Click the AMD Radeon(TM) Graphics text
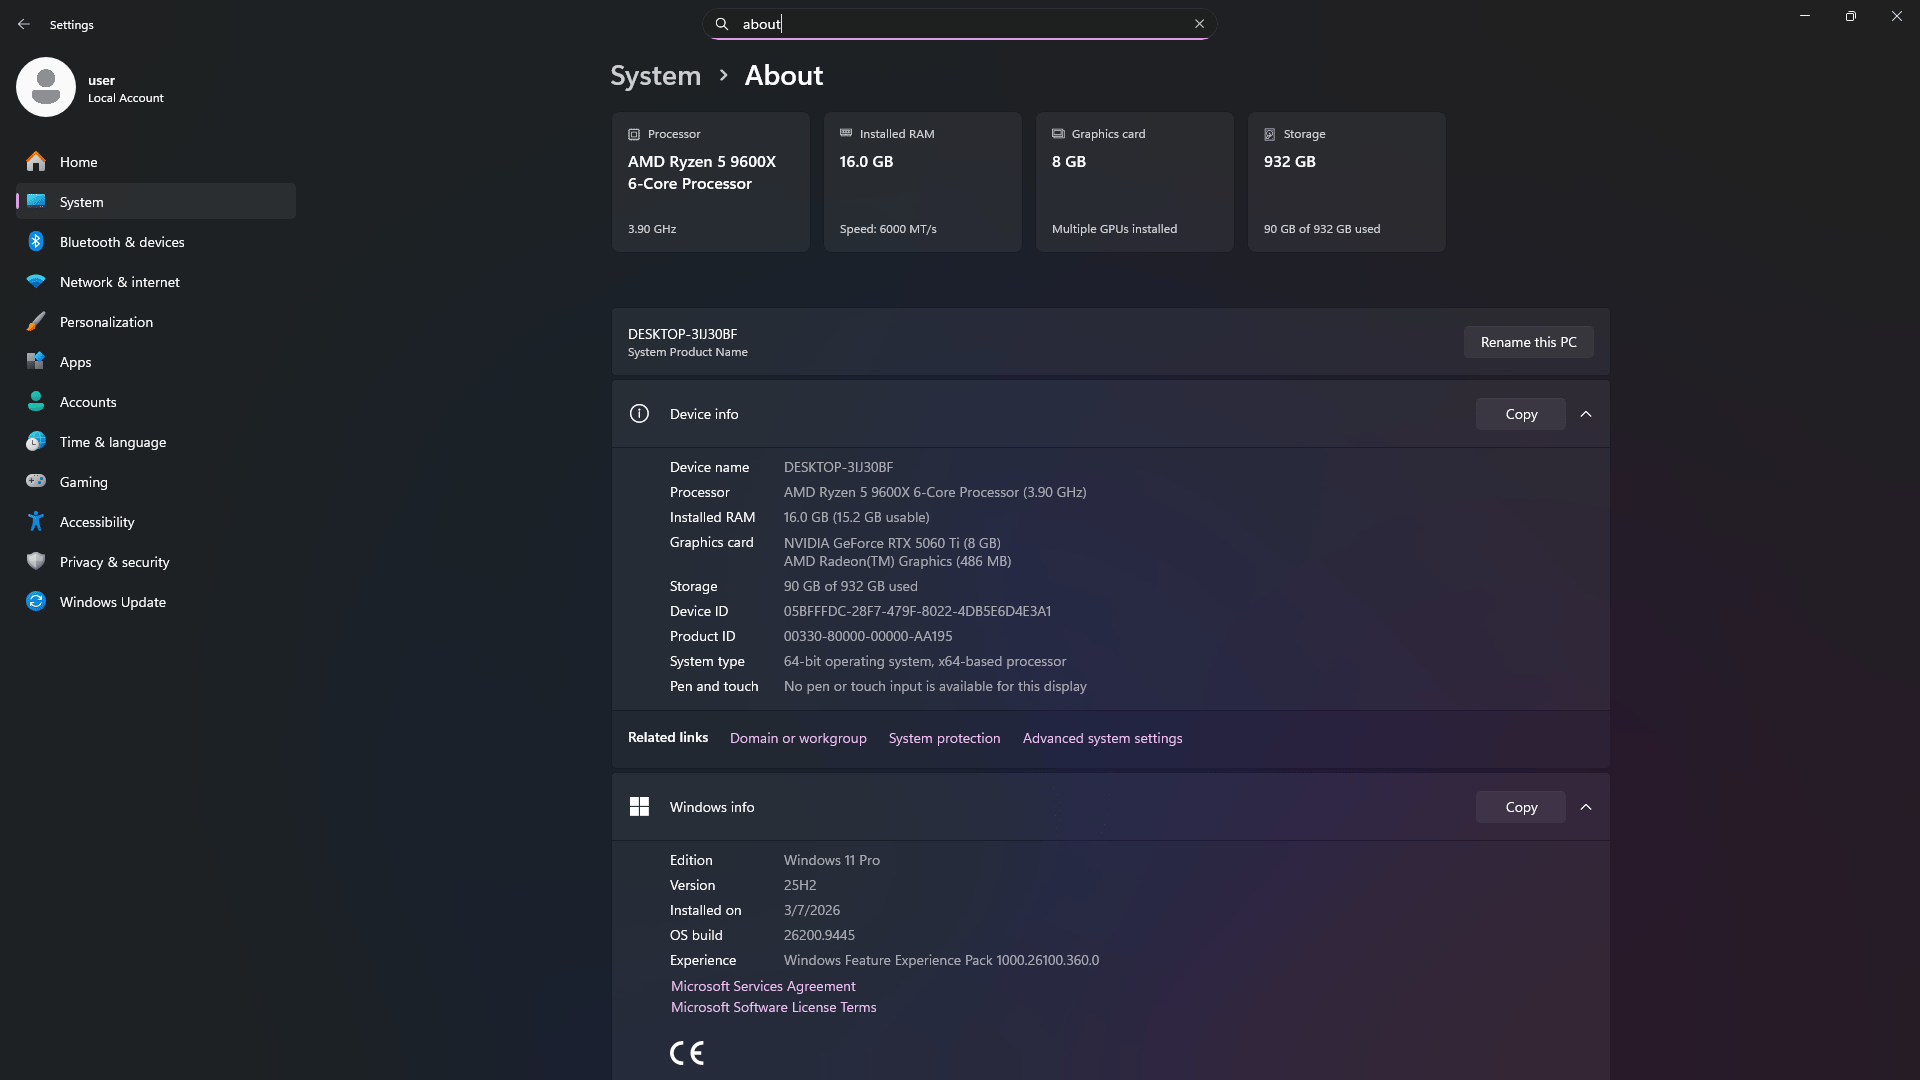Image resolution: width=1920 pixels, height=1080 pixels. point(897,561)
